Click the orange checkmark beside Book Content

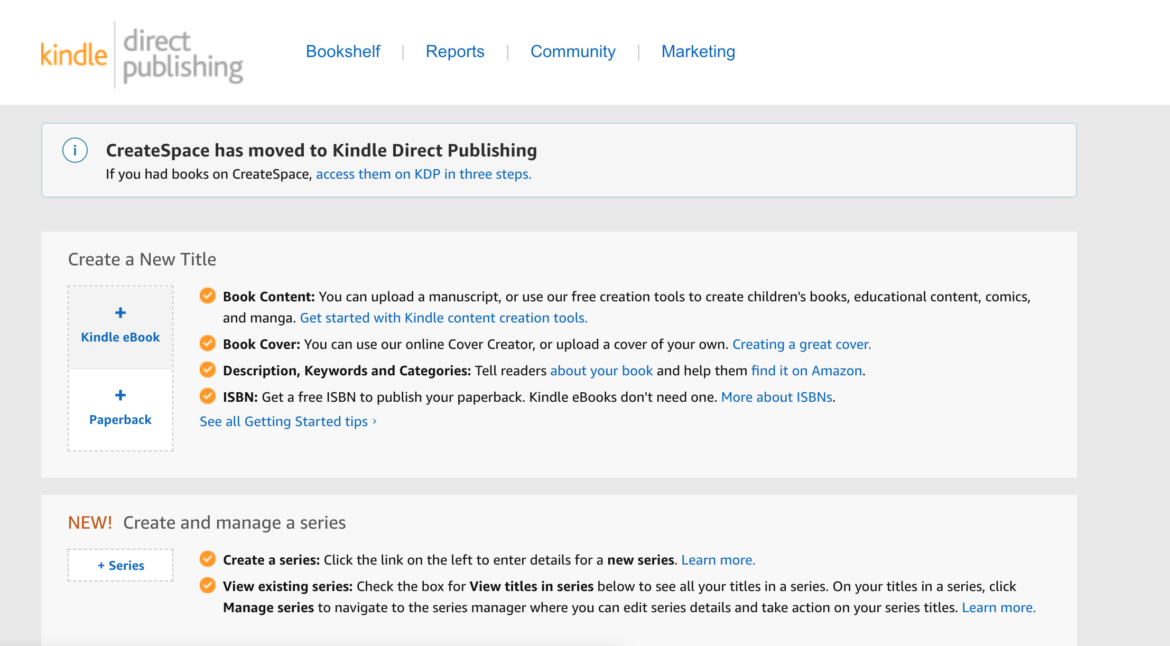(x=207, y=296)
